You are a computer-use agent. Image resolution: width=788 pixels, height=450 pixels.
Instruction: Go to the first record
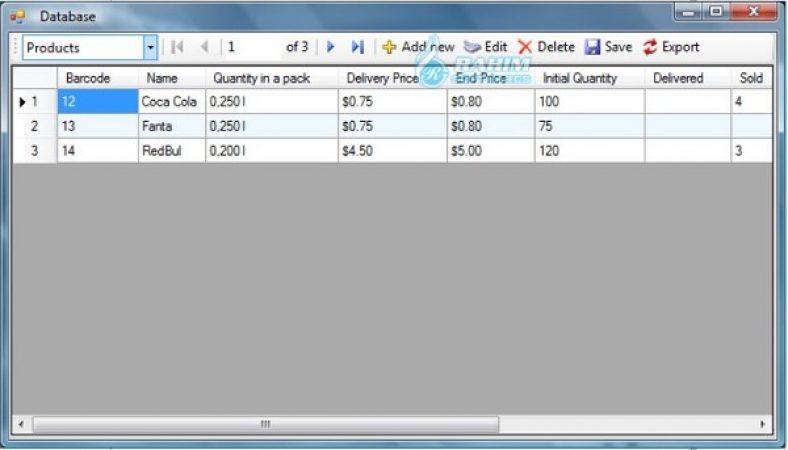[x=177, y=47]
